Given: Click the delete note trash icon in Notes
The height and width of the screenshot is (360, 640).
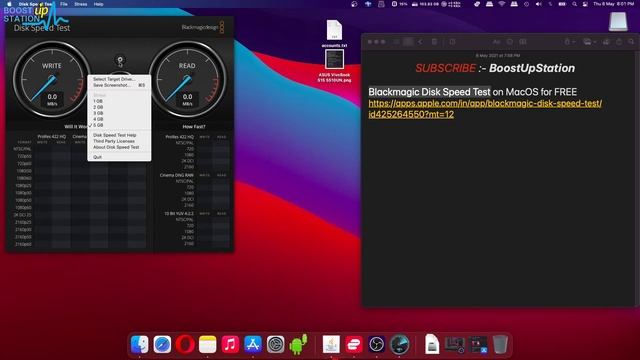Looking at the screenshot, I should click(434, 42).
